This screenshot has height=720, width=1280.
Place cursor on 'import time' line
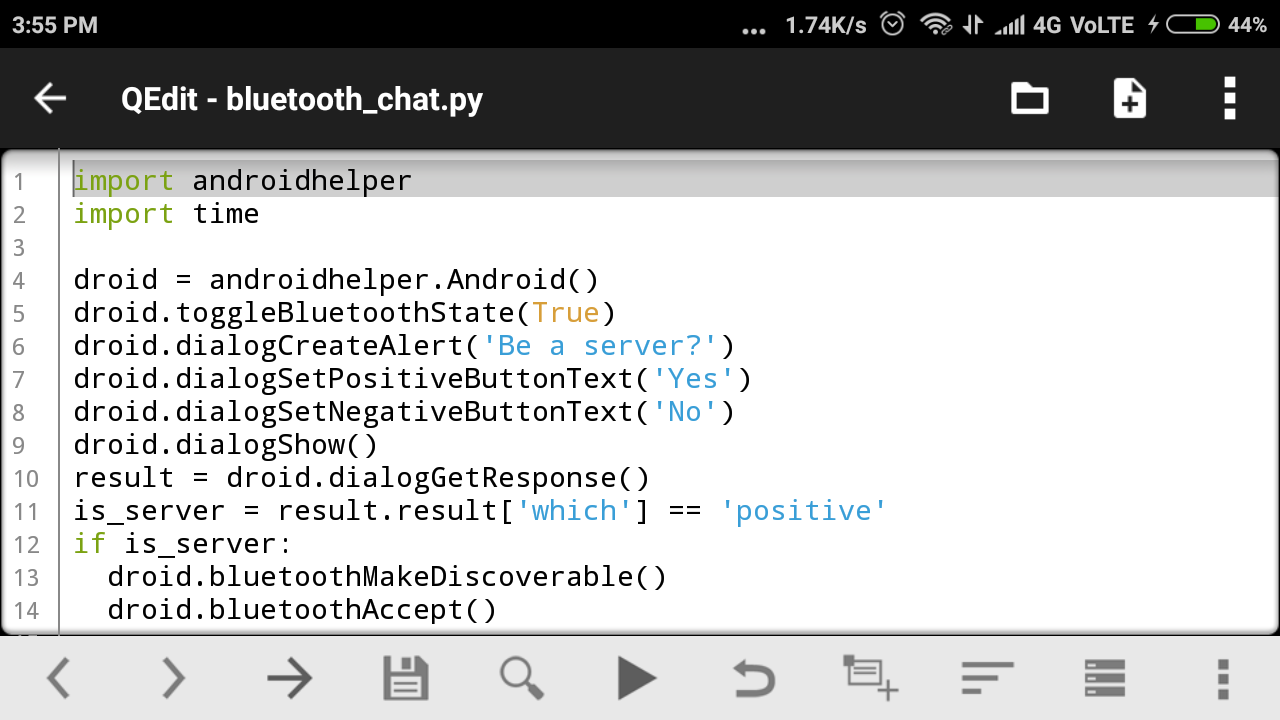(166, 214)
